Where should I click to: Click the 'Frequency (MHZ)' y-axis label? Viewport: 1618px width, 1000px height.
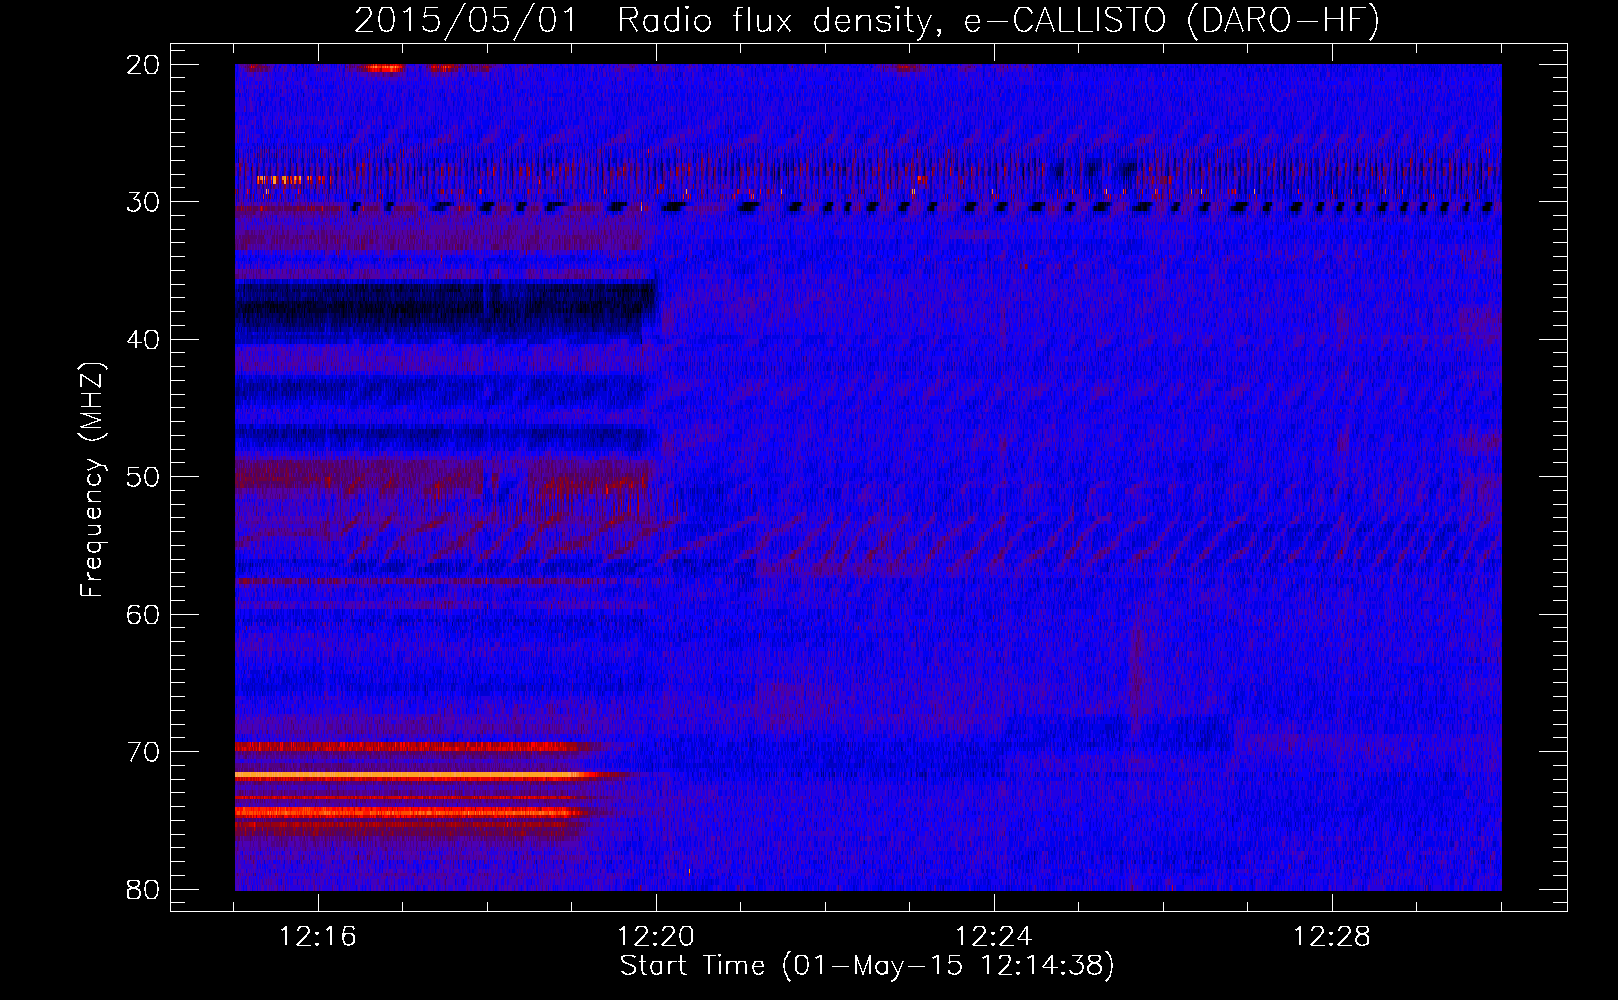(x=92, y=480)
